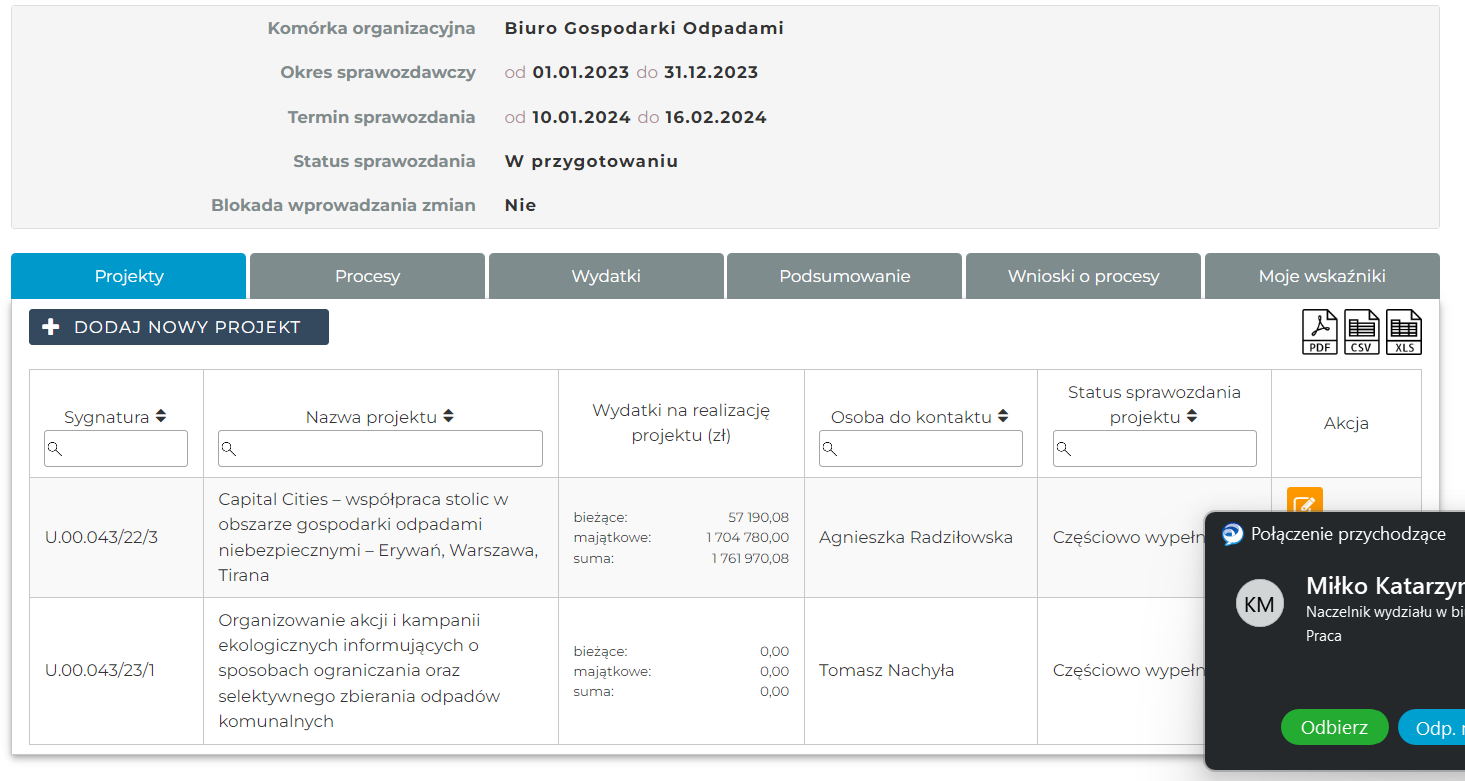
Task: Export the project list as PDF
Action: (x=1319, y=332)
